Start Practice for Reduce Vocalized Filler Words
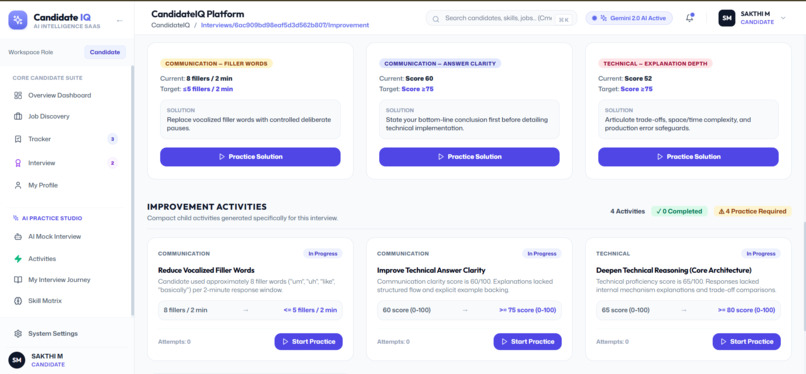The height and width of the screenshot is (374, 806). click(308, 342)
